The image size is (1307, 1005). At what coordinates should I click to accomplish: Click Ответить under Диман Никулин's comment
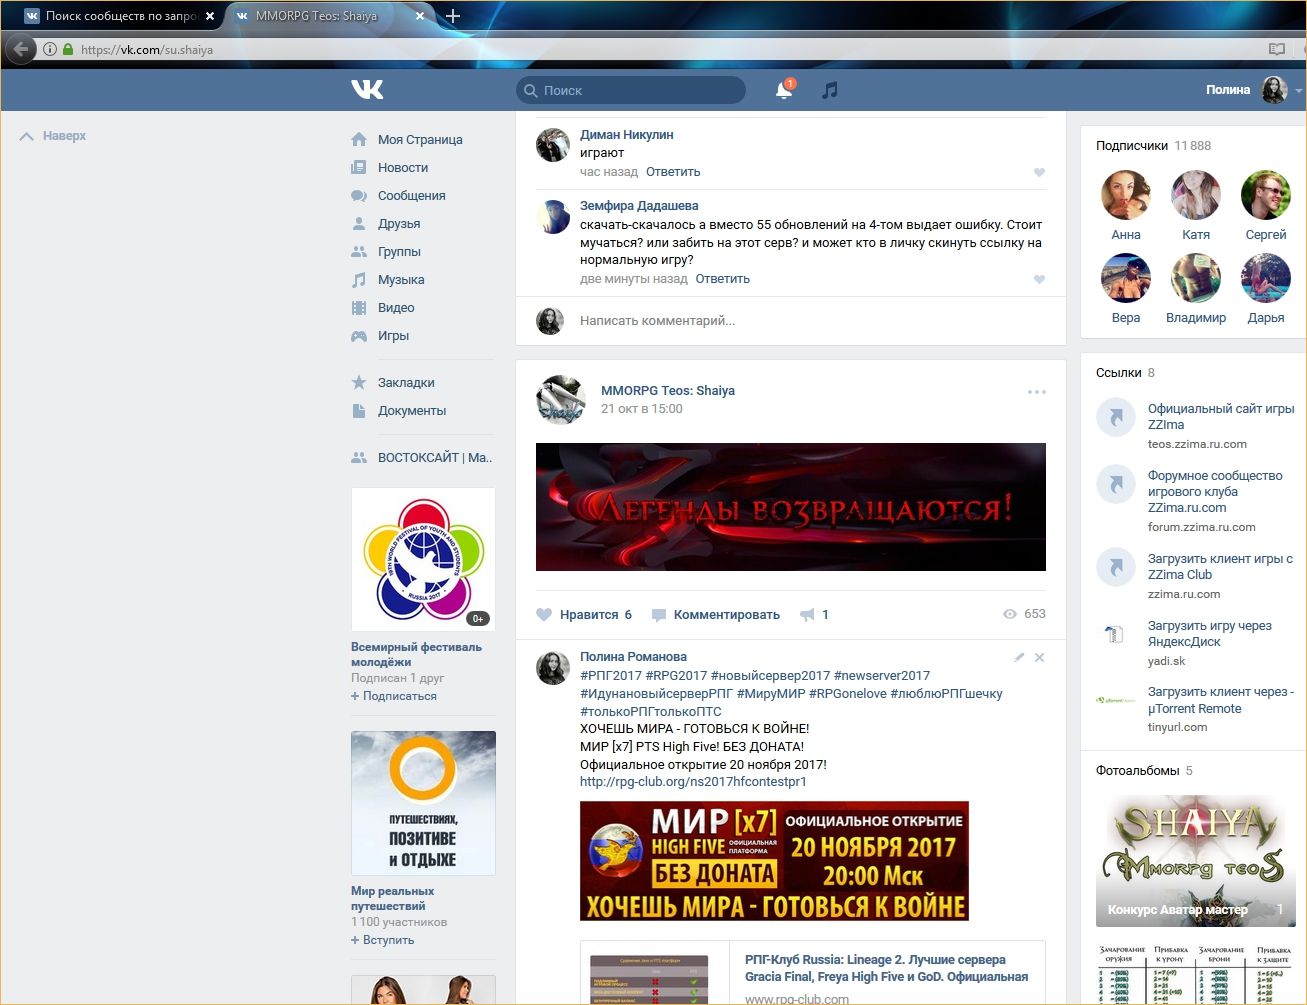click(x=673, y=172)
